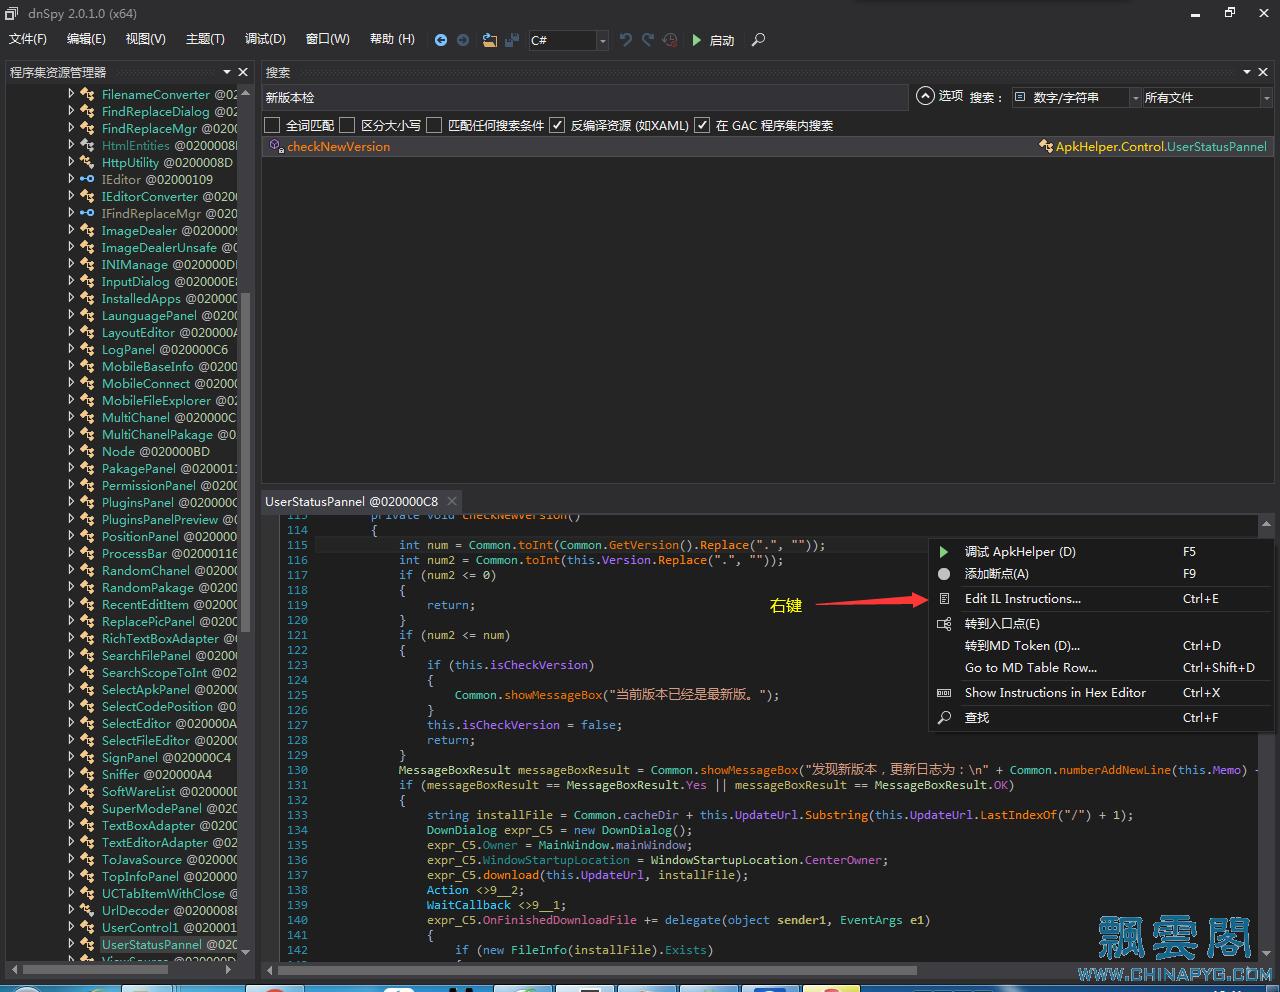Image resolution: width=1280 pixels, height=992 pixels.
Task: Click the green debug arrow icon in context menu
Action: pos(944,552)
